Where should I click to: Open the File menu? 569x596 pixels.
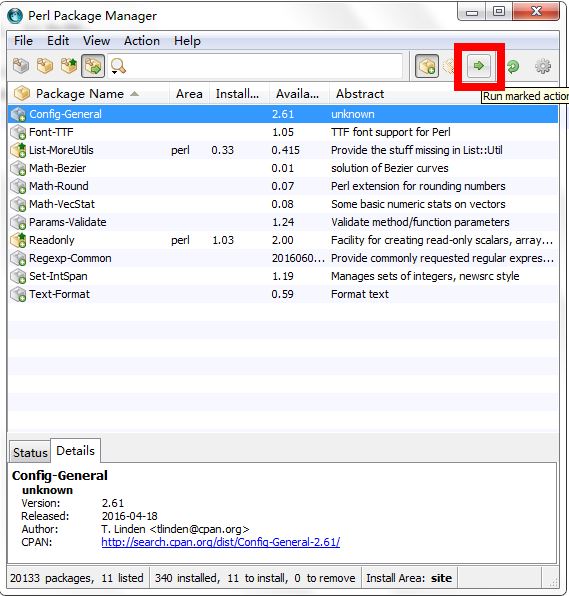pos(23,41)
